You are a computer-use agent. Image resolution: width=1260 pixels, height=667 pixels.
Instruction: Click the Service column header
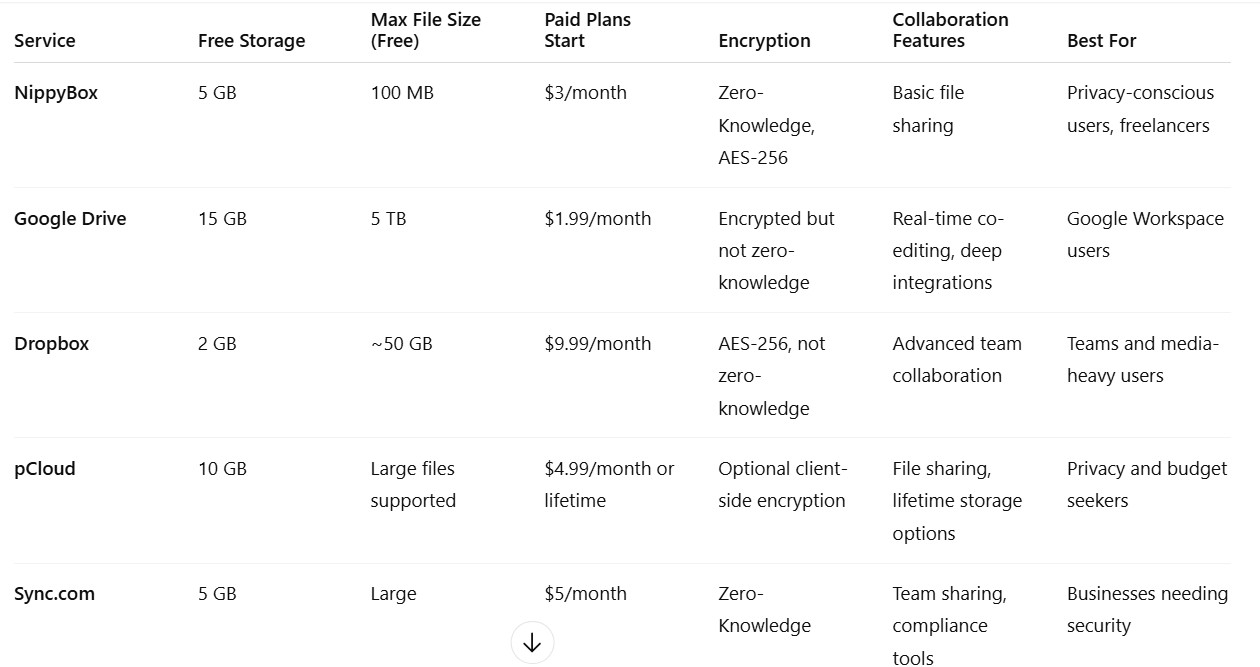click(44, 41)
